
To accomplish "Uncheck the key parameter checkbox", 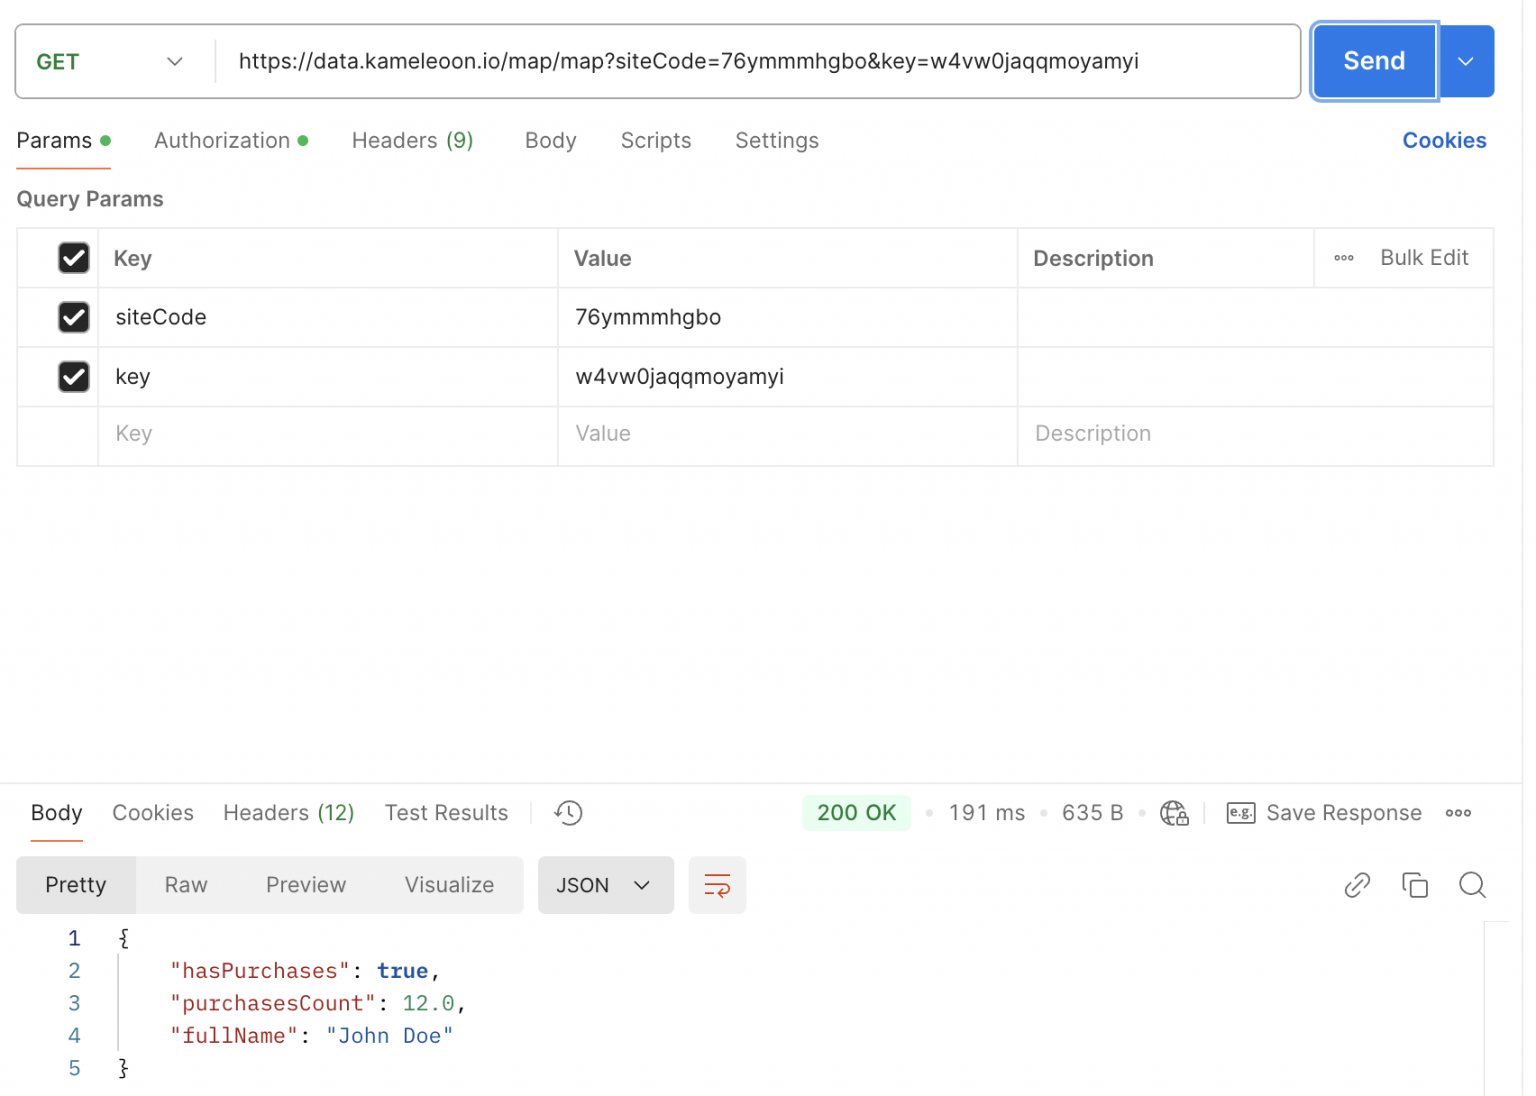I will (74, 377).
